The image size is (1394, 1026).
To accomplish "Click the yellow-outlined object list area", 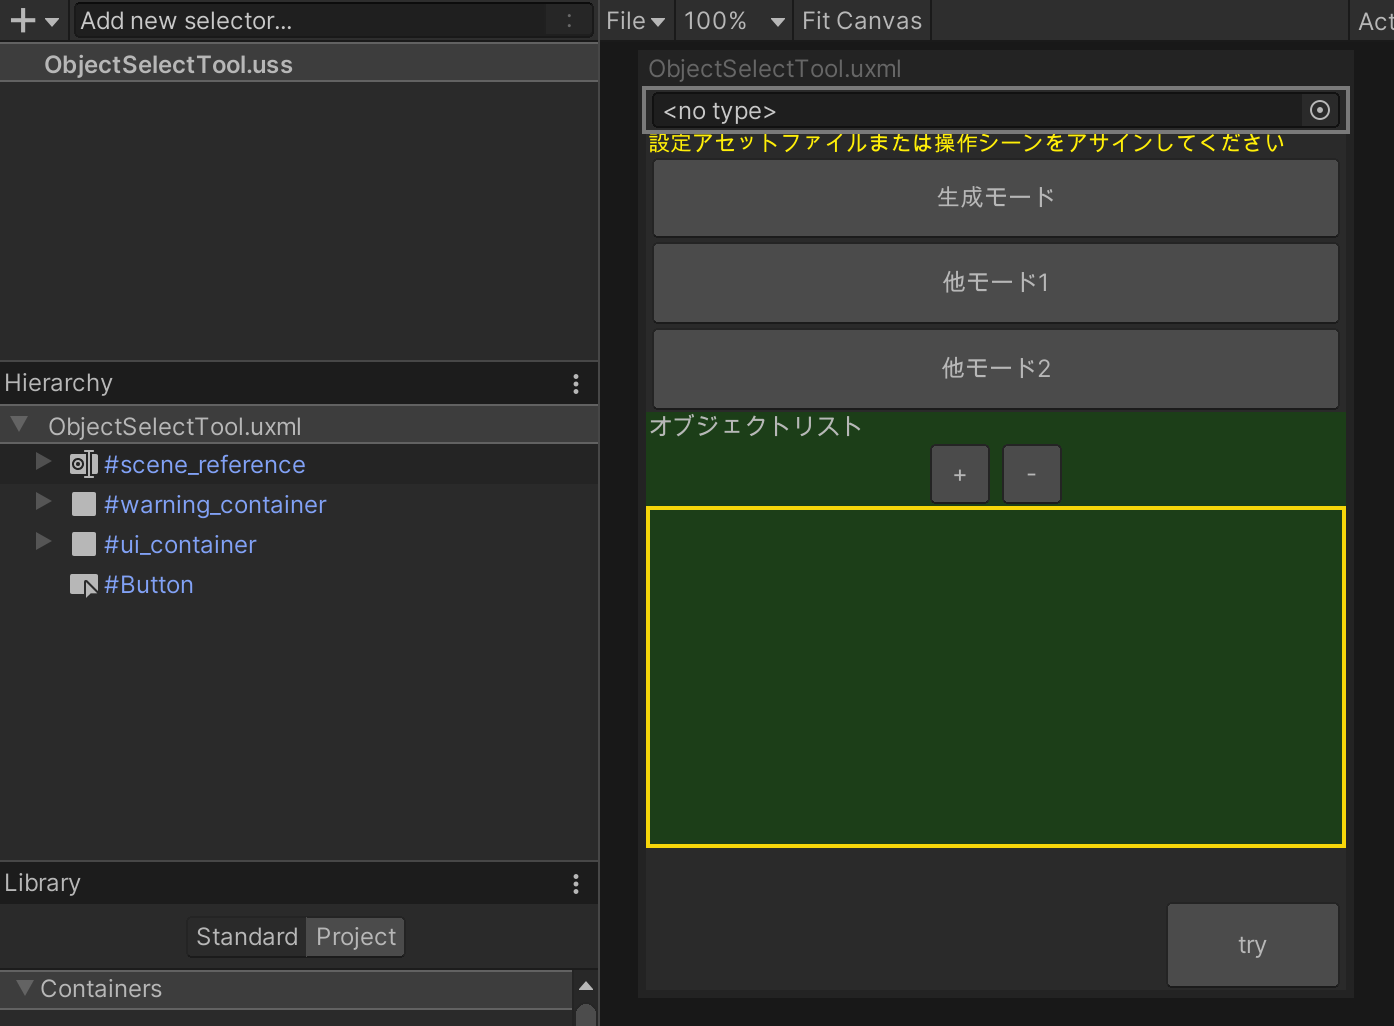I will click(996, 677).
